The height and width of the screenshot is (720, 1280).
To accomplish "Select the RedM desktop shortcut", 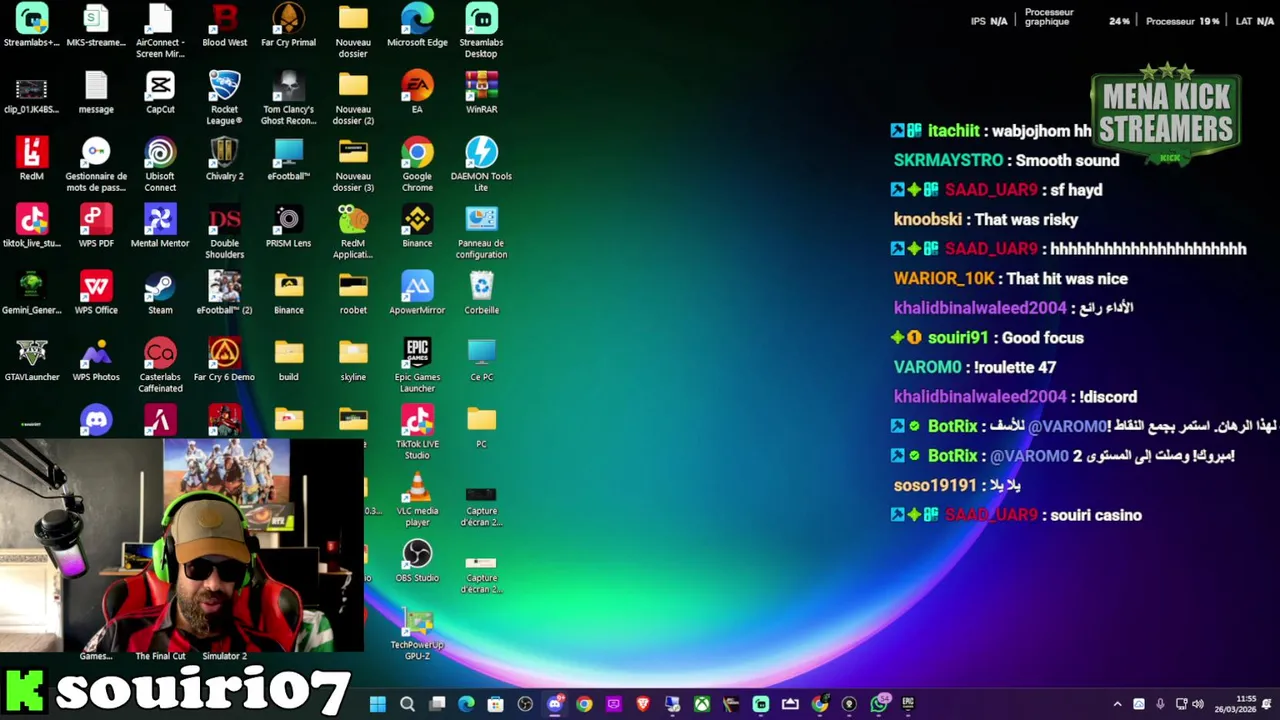I will point(32,160).
